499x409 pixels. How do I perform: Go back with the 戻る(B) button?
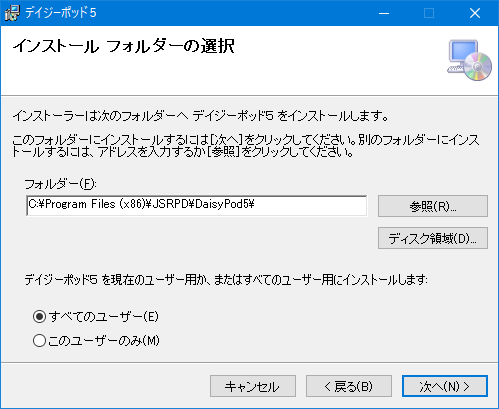point(349,386)
